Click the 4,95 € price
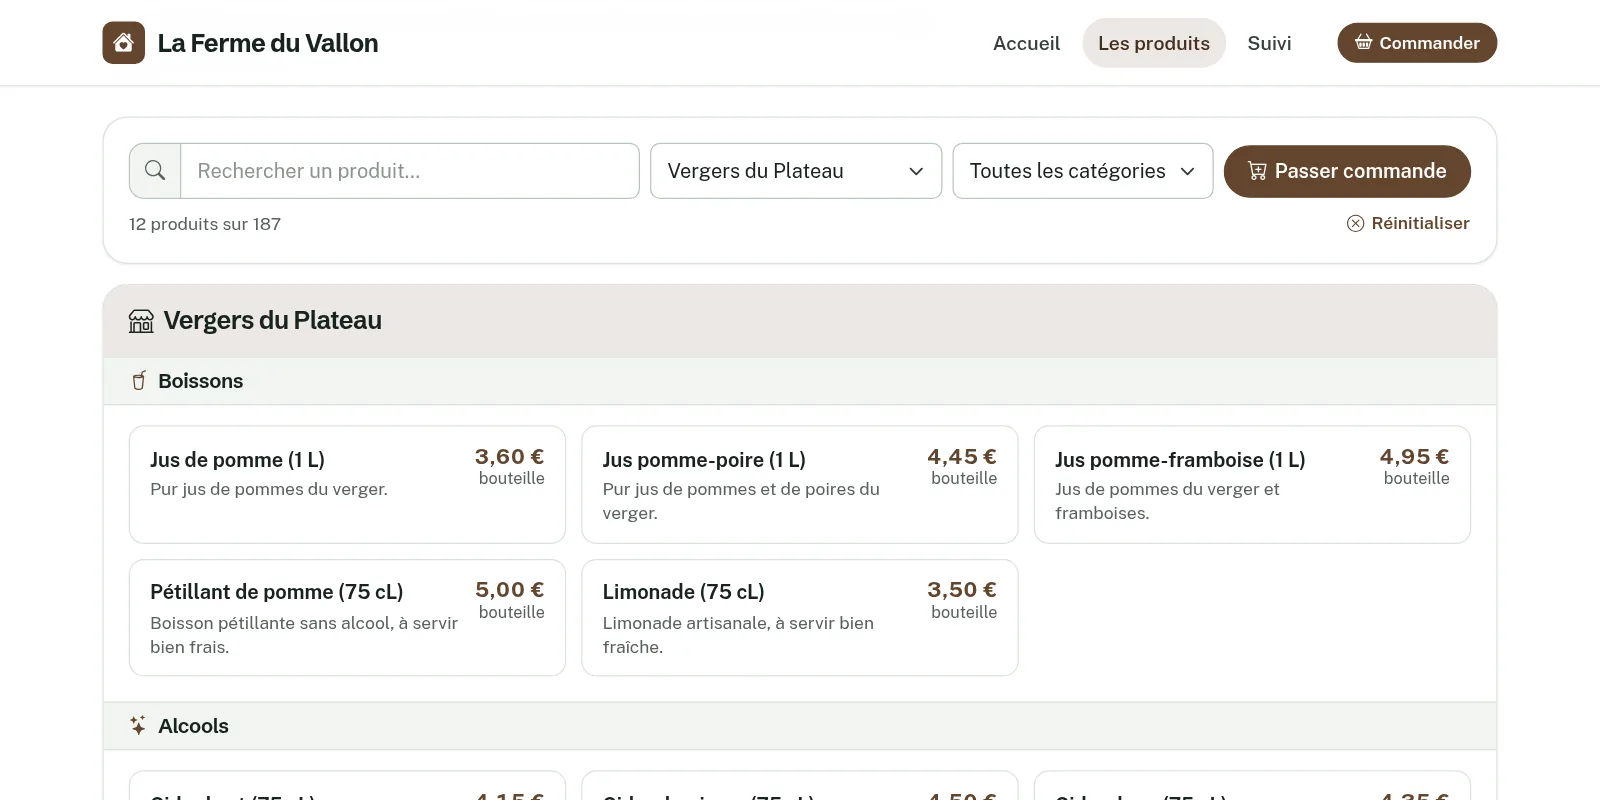The image size is (1600, 800). [1414, 457]
